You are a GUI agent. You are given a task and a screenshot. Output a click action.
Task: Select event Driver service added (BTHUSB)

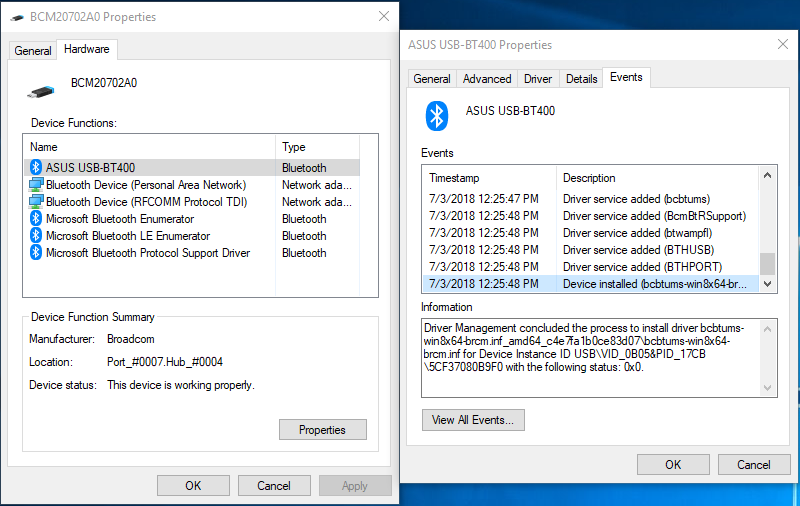click(x=591, y=249)
